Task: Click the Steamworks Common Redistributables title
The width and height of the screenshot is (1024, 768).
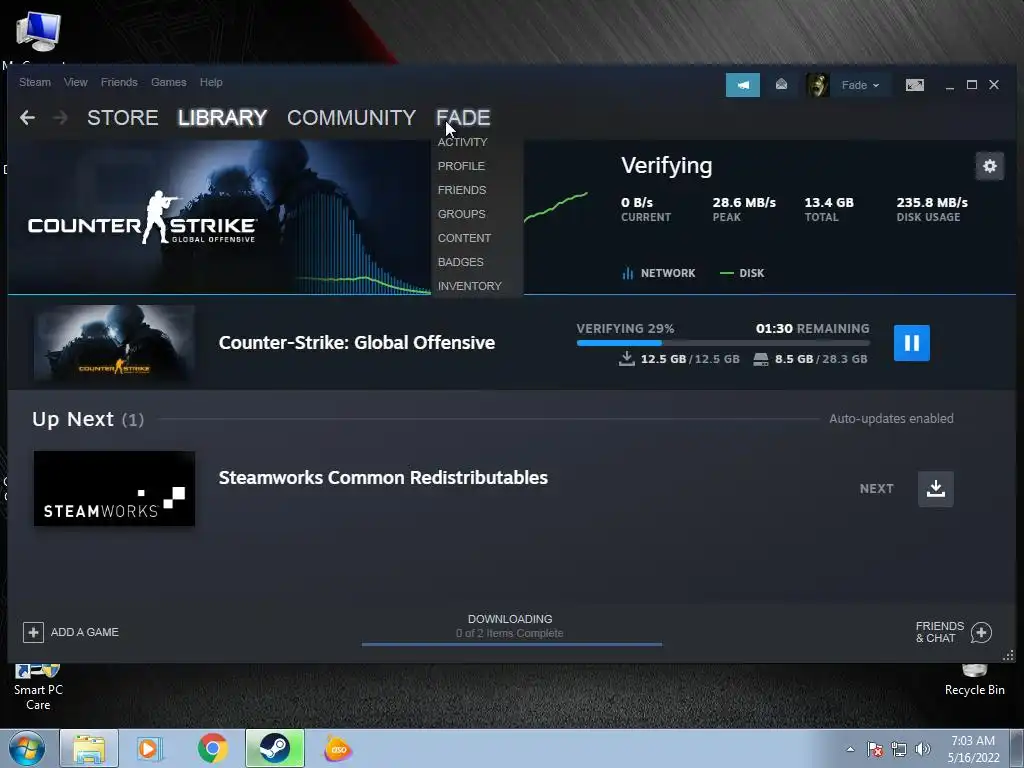Action: (383, 477)
